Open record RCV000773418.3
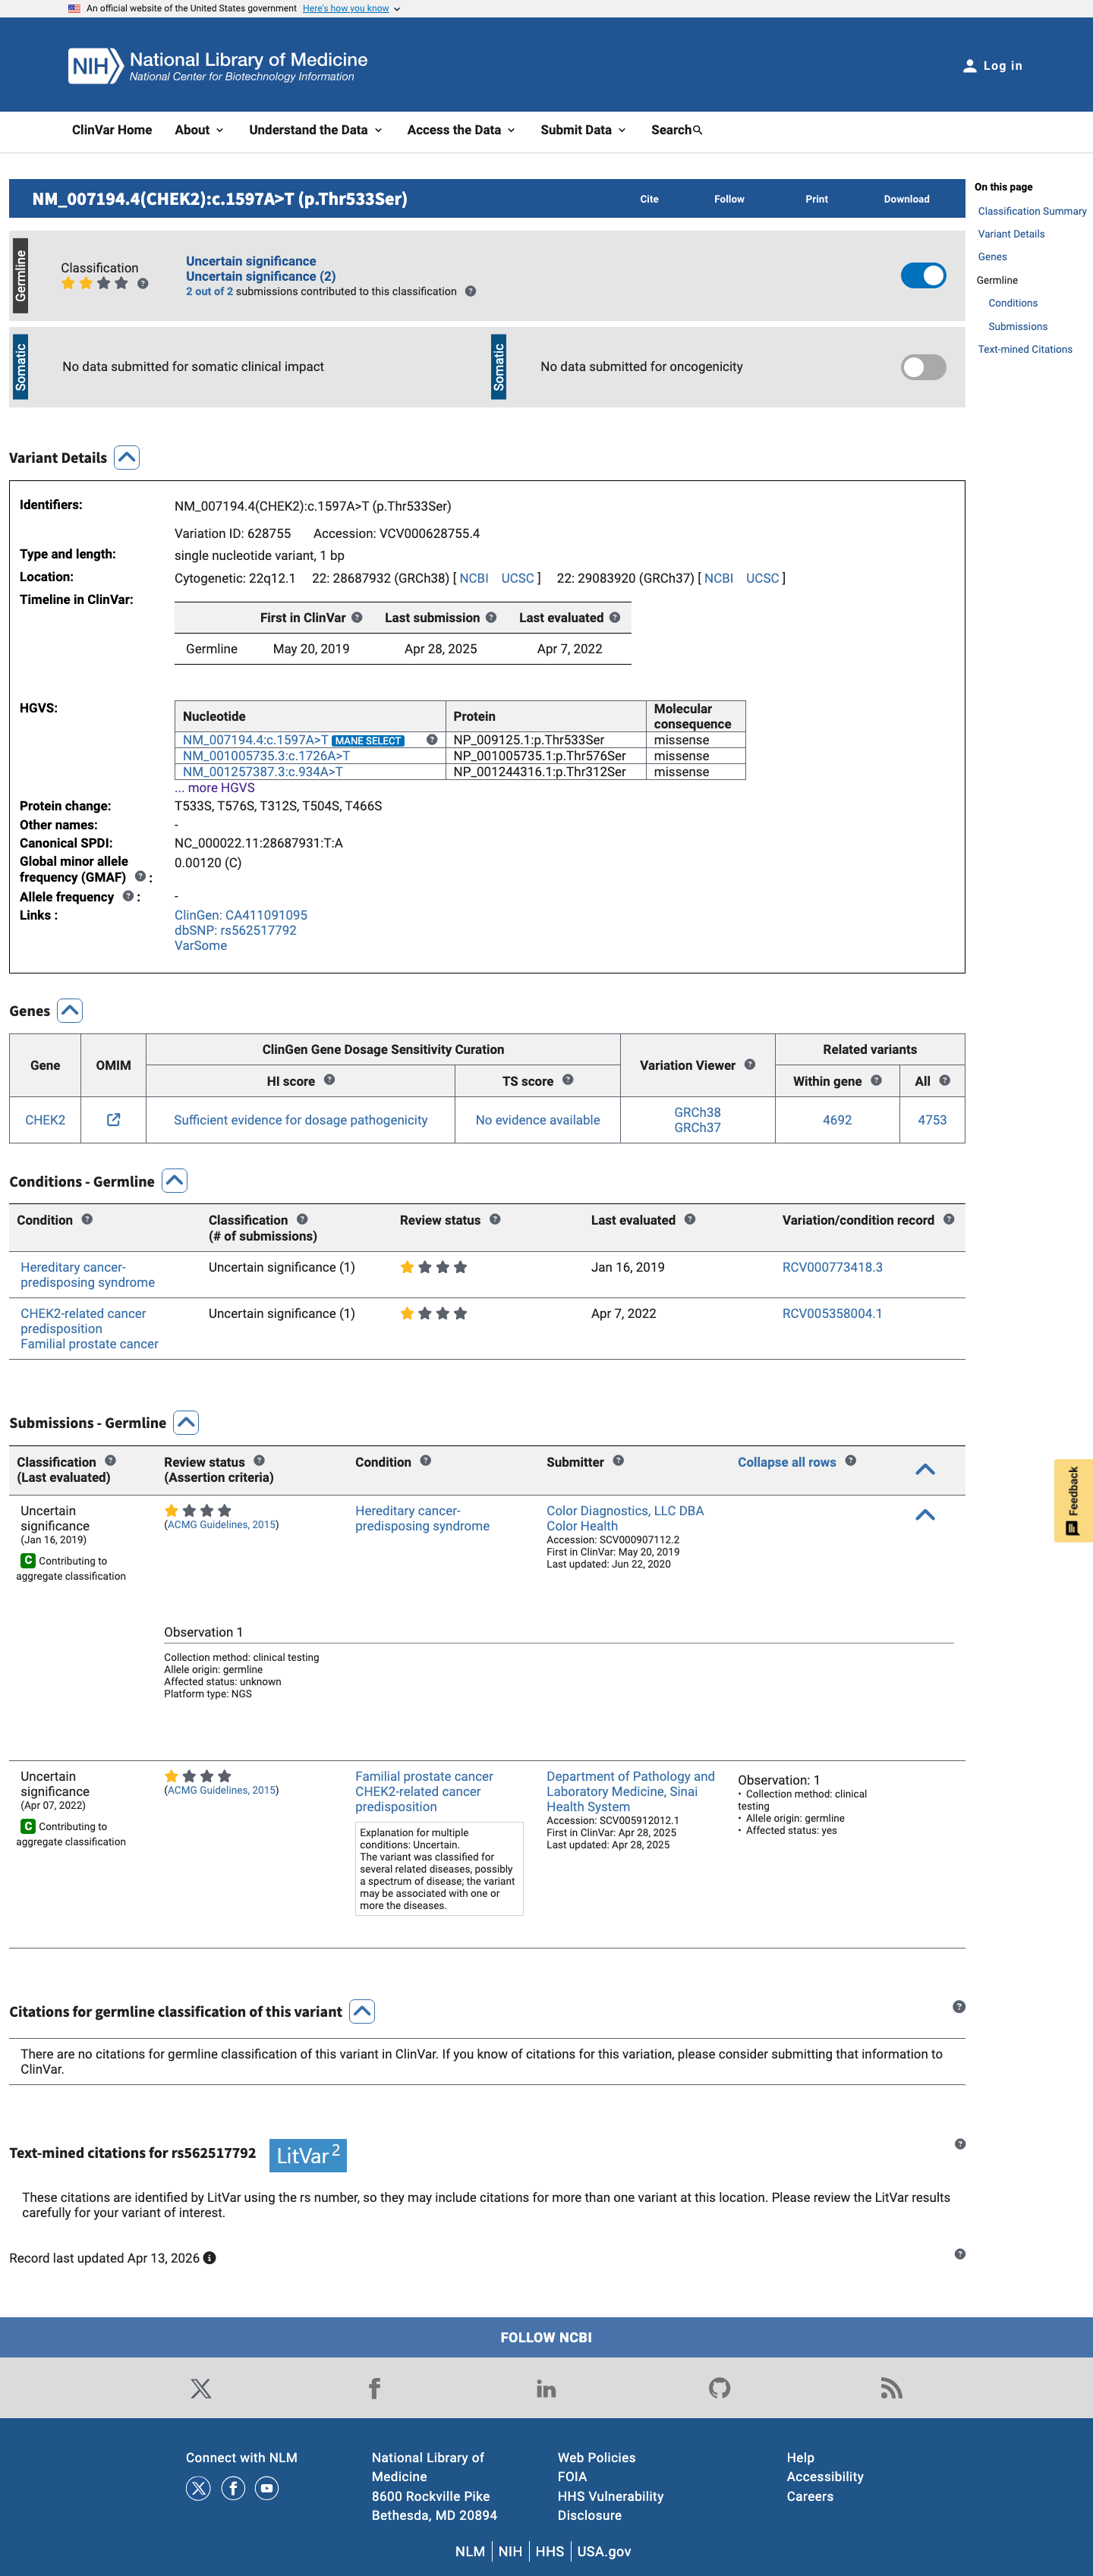The image size is (1093, 2576). 832,1267
